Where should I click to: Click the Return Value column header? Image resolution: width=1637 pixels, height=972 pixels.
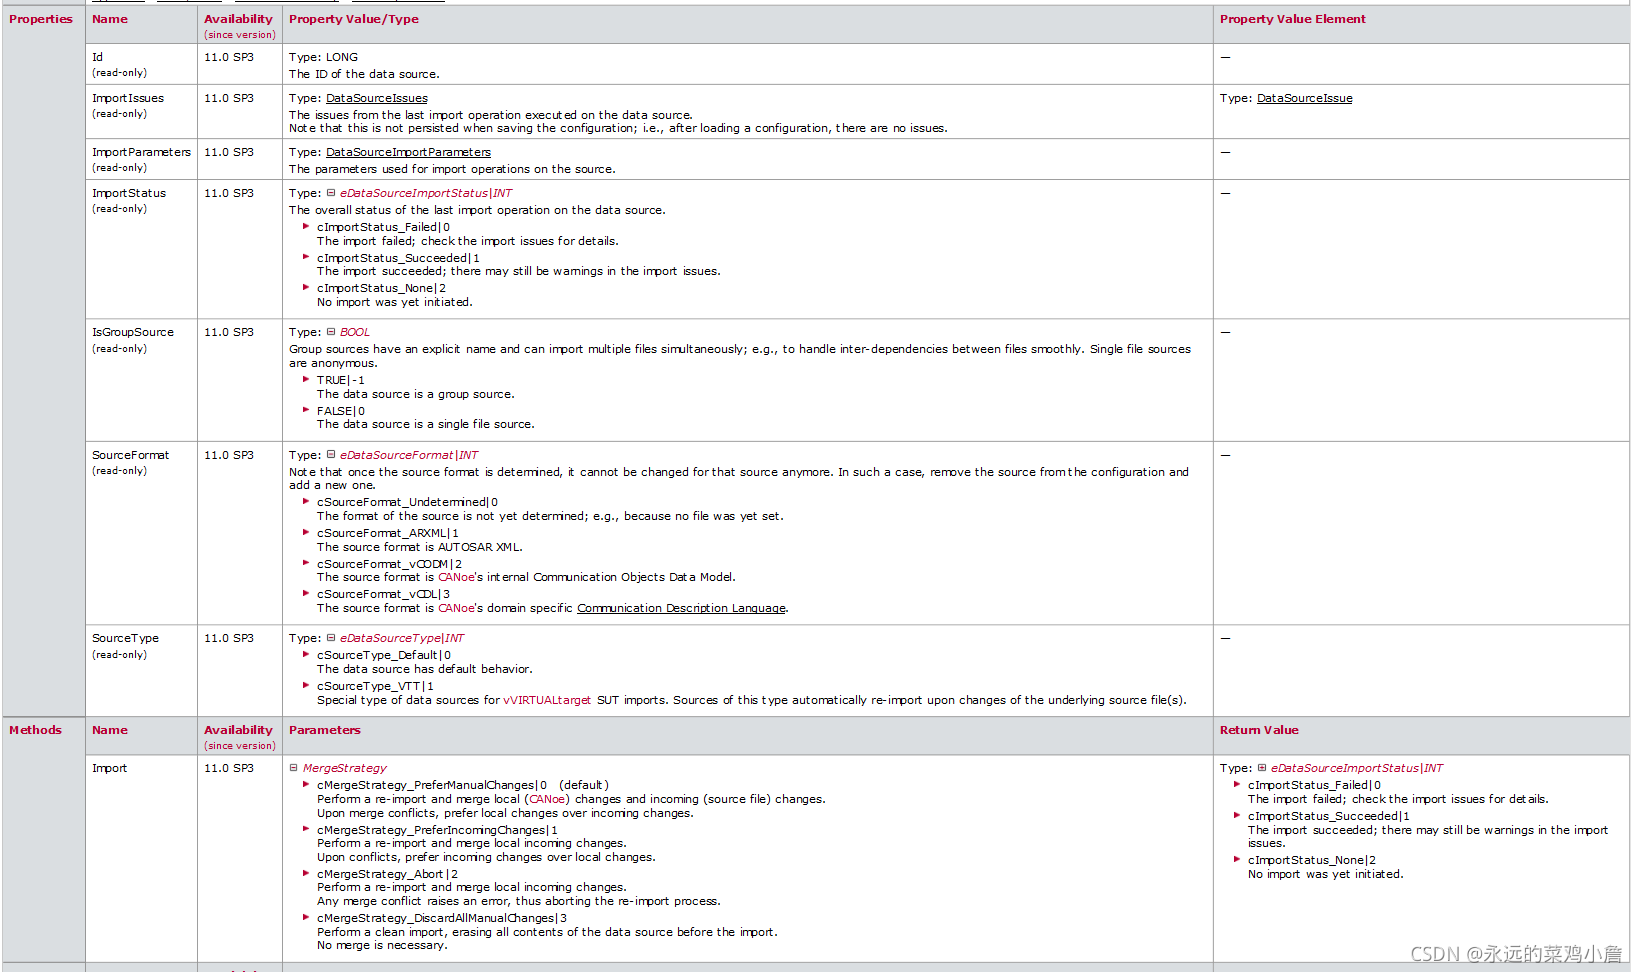pos(1259,730)
